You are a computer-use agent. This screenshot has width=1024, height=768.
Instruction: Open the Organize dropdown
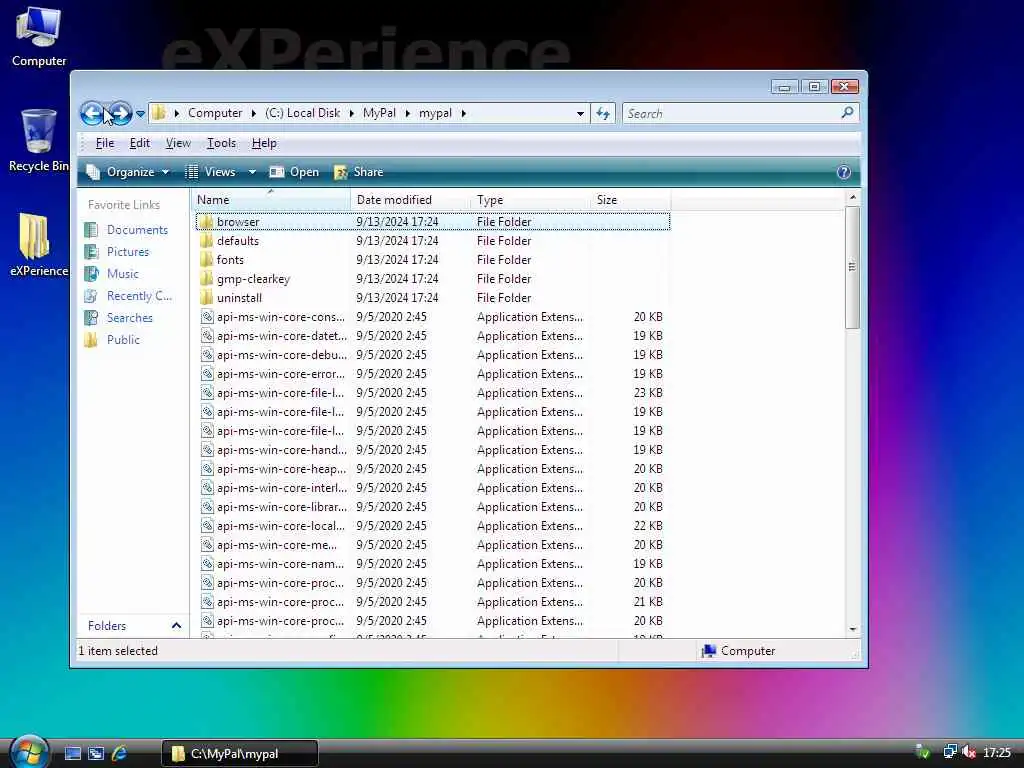128,172
